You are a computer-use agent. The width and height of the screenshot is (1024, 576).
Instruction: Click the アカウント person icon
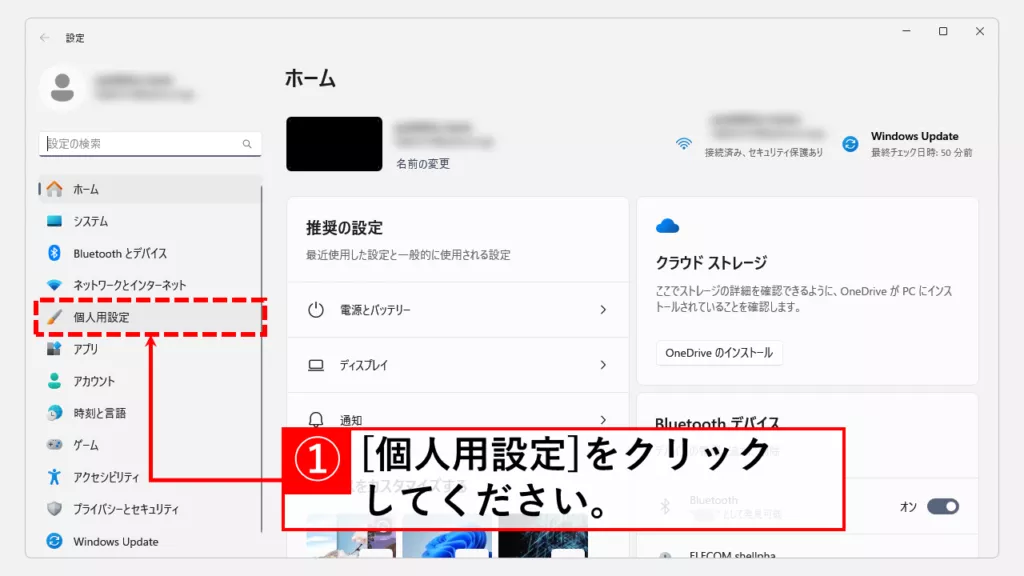coord(54,381)
